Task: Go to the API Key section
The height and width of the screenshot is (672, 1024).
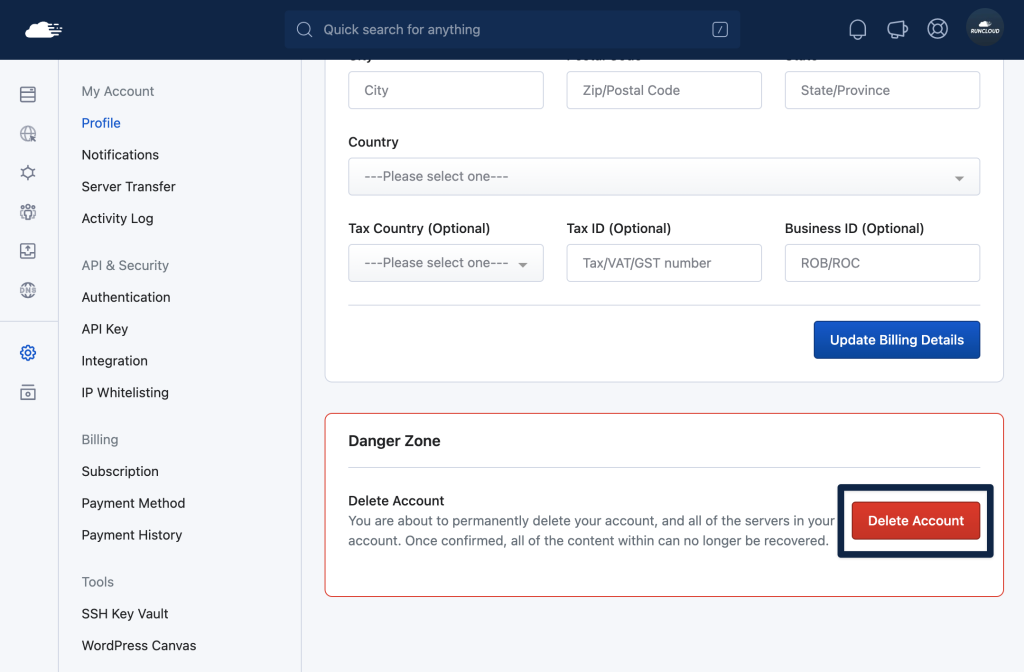Action: pos(104,329)
